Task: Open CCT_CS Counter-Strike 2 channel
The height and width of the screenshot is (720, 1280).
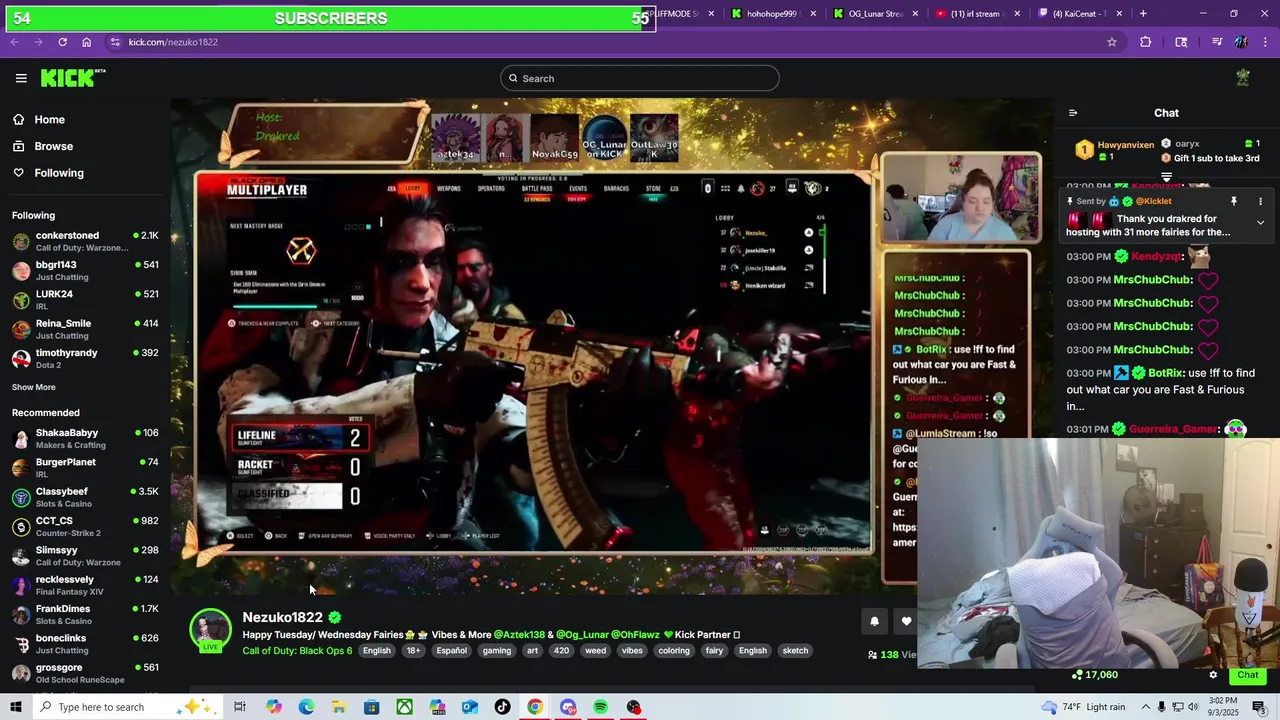Action: [x=85, y=526]
